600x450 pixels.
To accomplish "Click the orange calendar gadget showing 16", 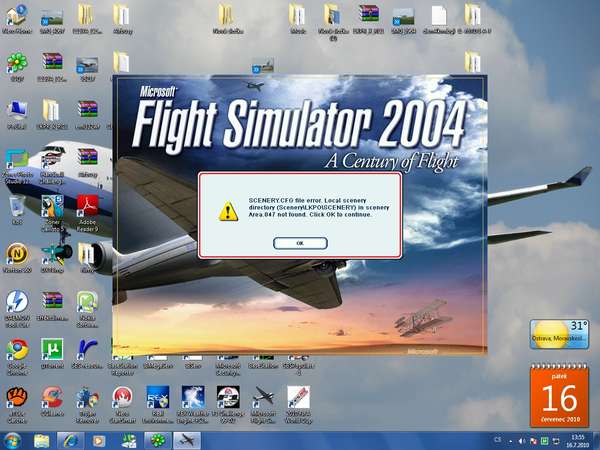I will click(x=559, y=396).
